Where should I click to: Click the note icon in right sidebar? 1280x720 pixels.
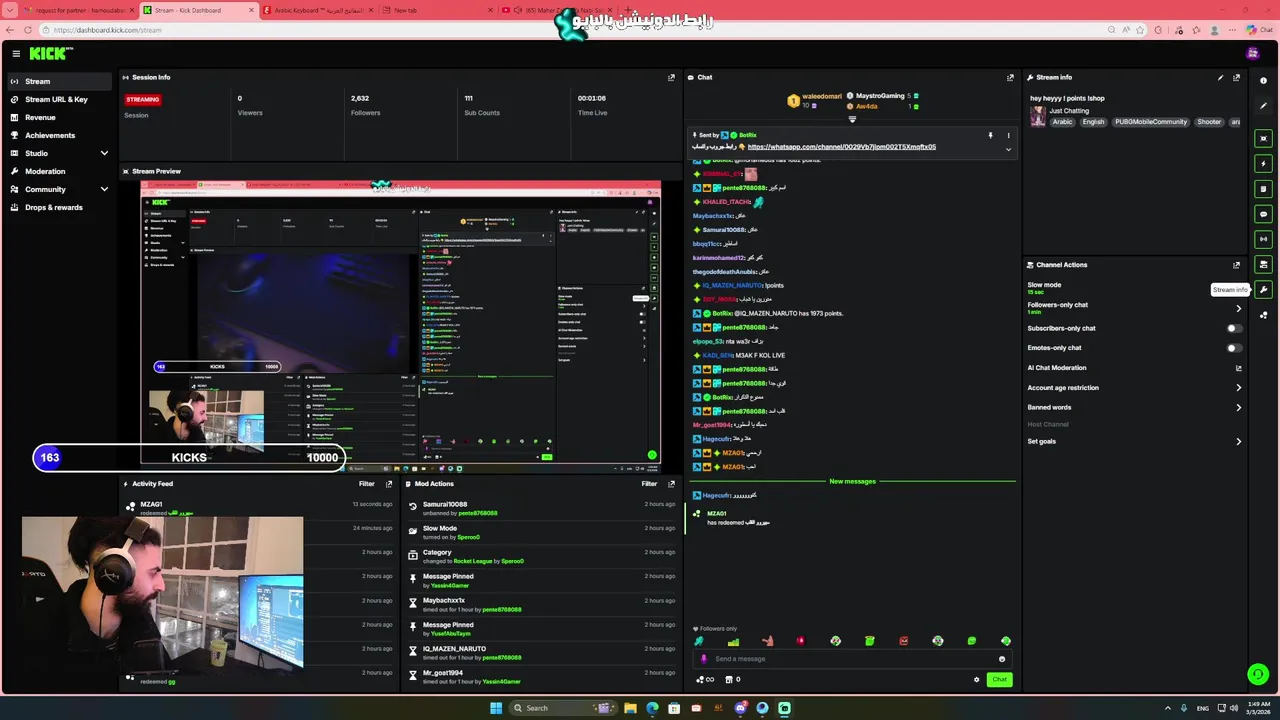1264,189
